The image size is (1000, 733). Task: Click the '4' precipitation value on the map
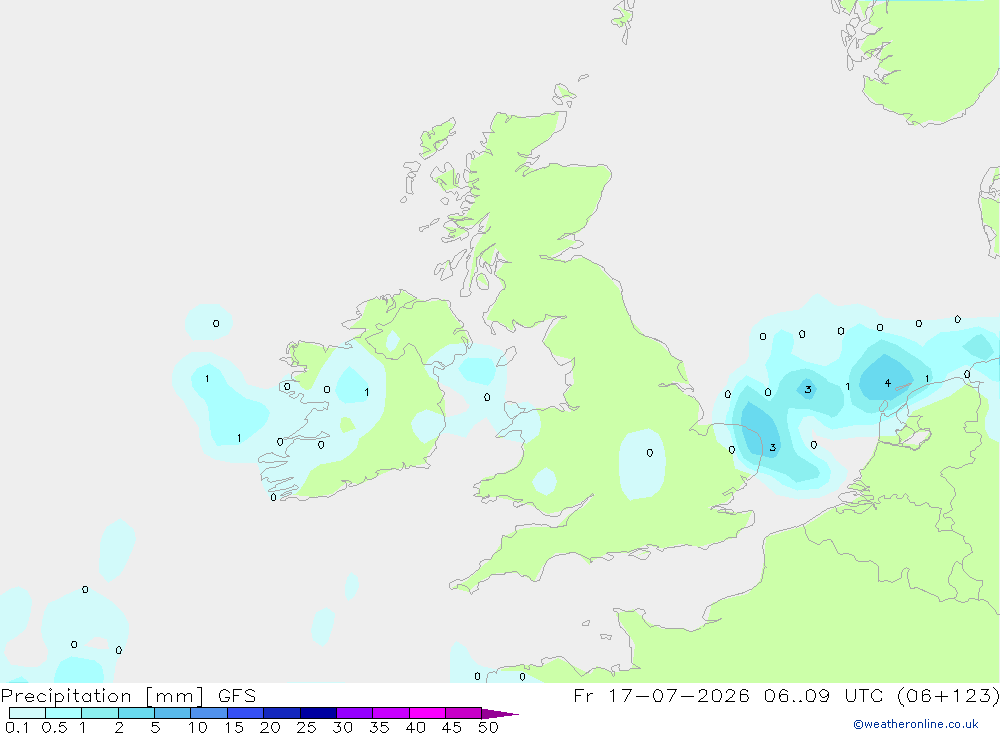pyautogui.click(x=887, y=383)
